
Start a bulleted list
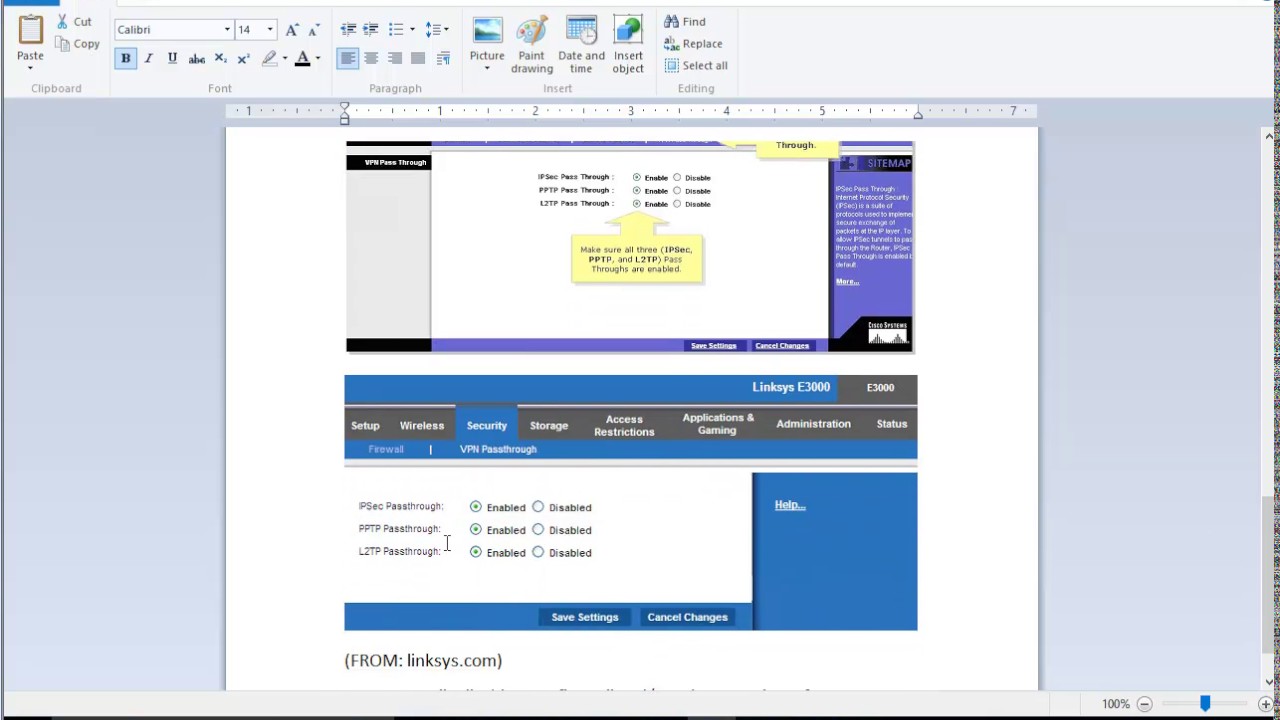point(396,30)
